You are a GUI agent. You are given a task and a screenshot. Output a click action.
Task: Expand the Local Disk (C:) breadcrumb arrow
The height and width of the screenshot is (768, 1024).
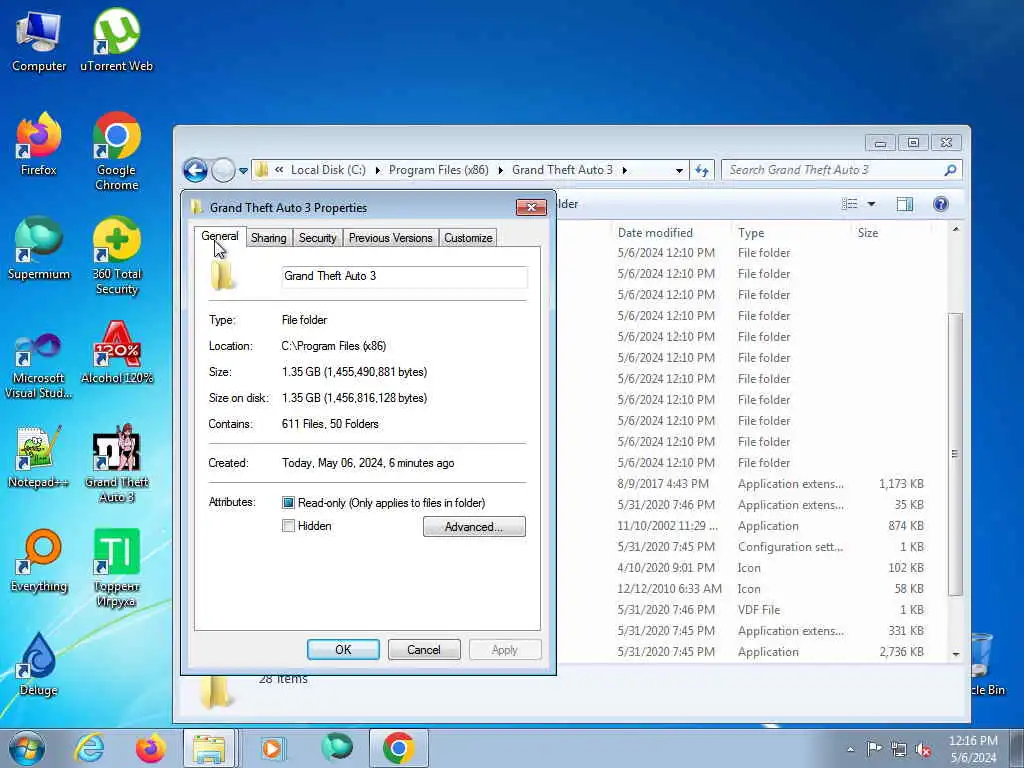[377, 170]
